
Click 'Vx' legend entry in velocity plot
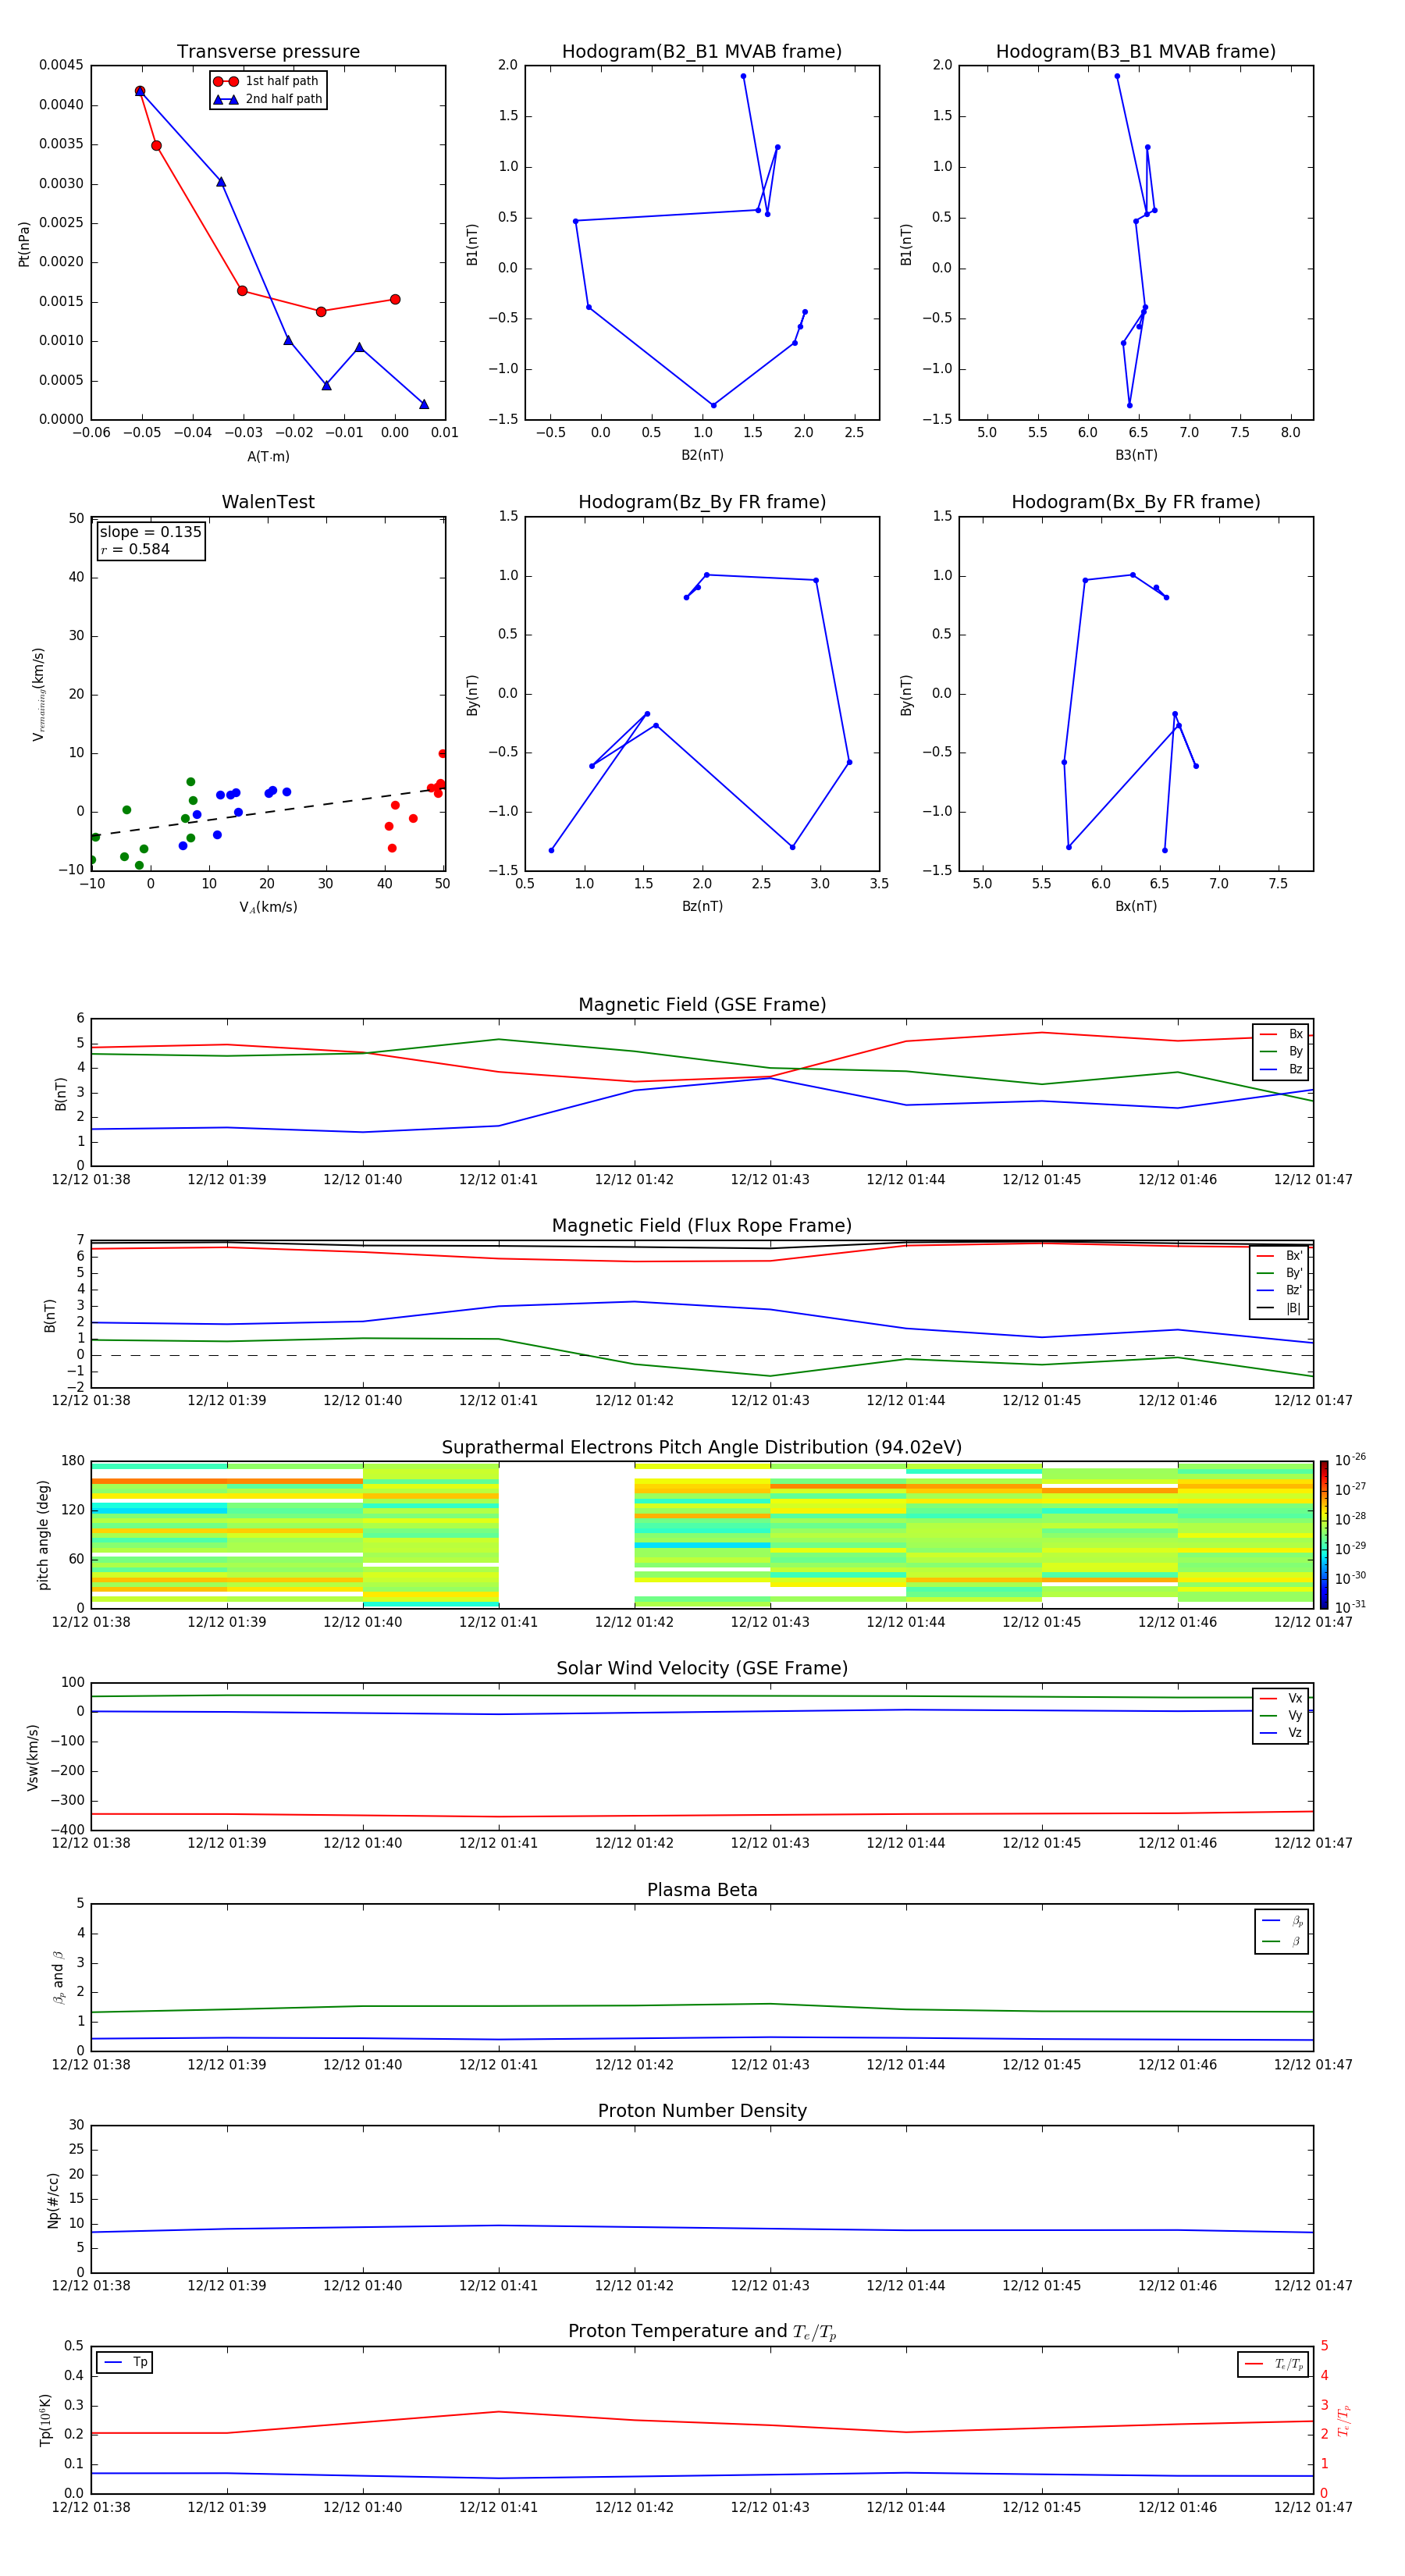point(1282,1698)
